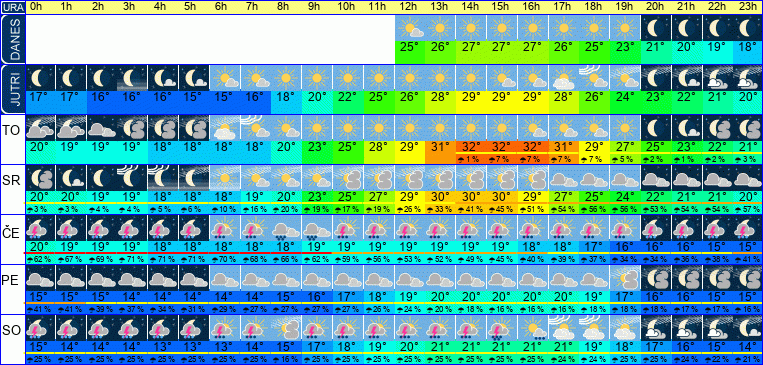Screen dimensions: 763x365
Task: Click the 16 % precipitation for SO 8h
Action: point(286,359)
